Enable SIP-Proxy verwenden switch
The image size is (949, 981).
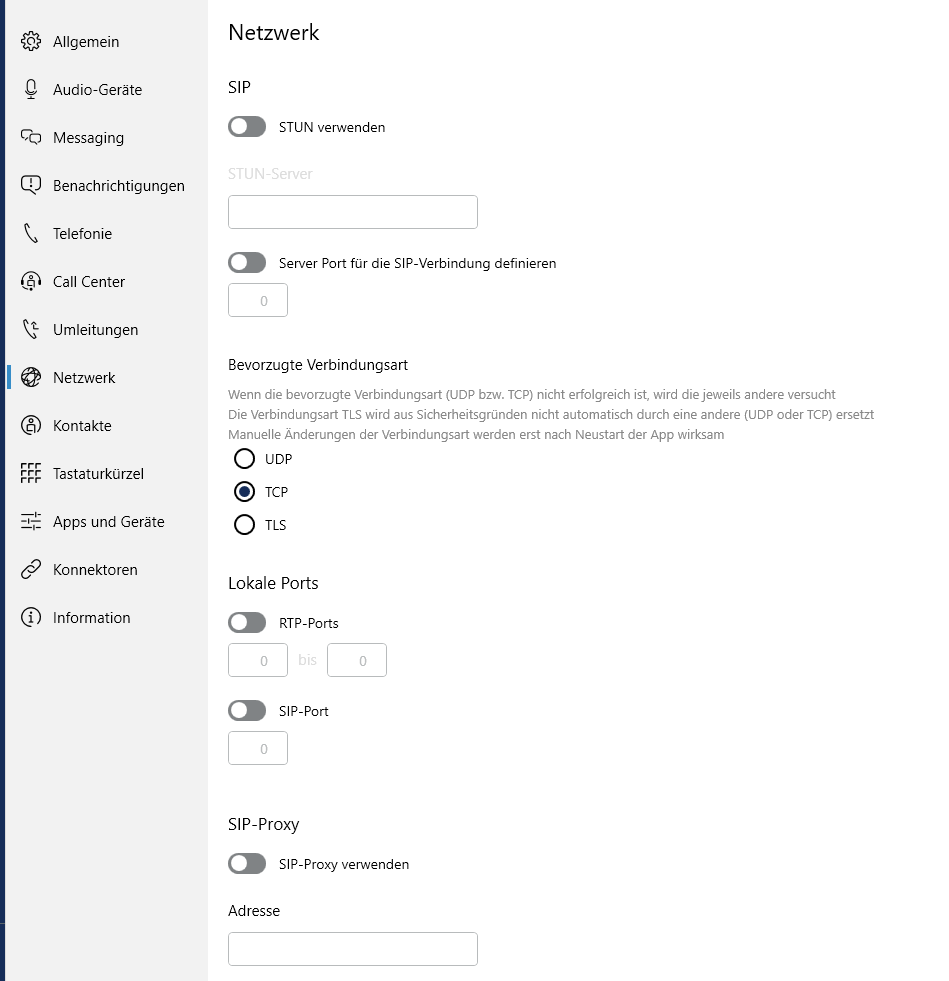point(247,864)
